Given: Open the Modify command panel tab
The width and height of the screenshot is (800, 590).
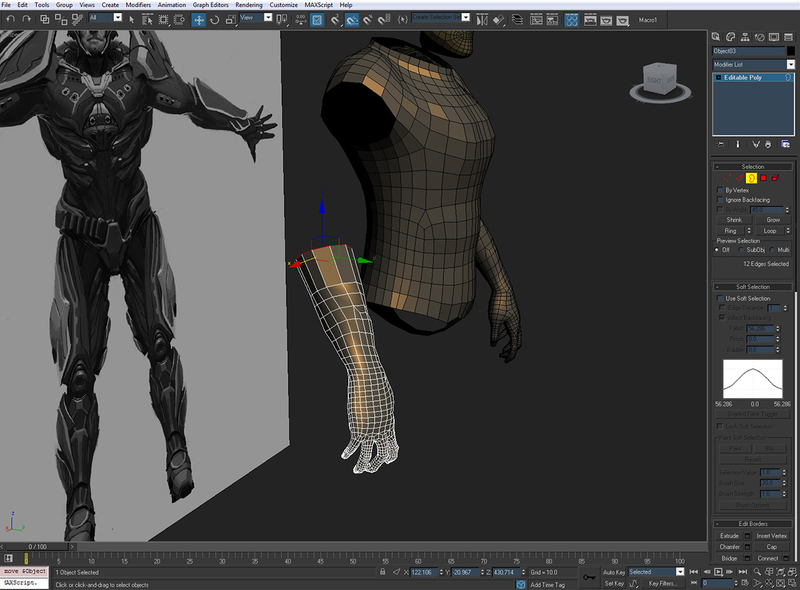Looking at the screenshot, I should coord(731,37).
